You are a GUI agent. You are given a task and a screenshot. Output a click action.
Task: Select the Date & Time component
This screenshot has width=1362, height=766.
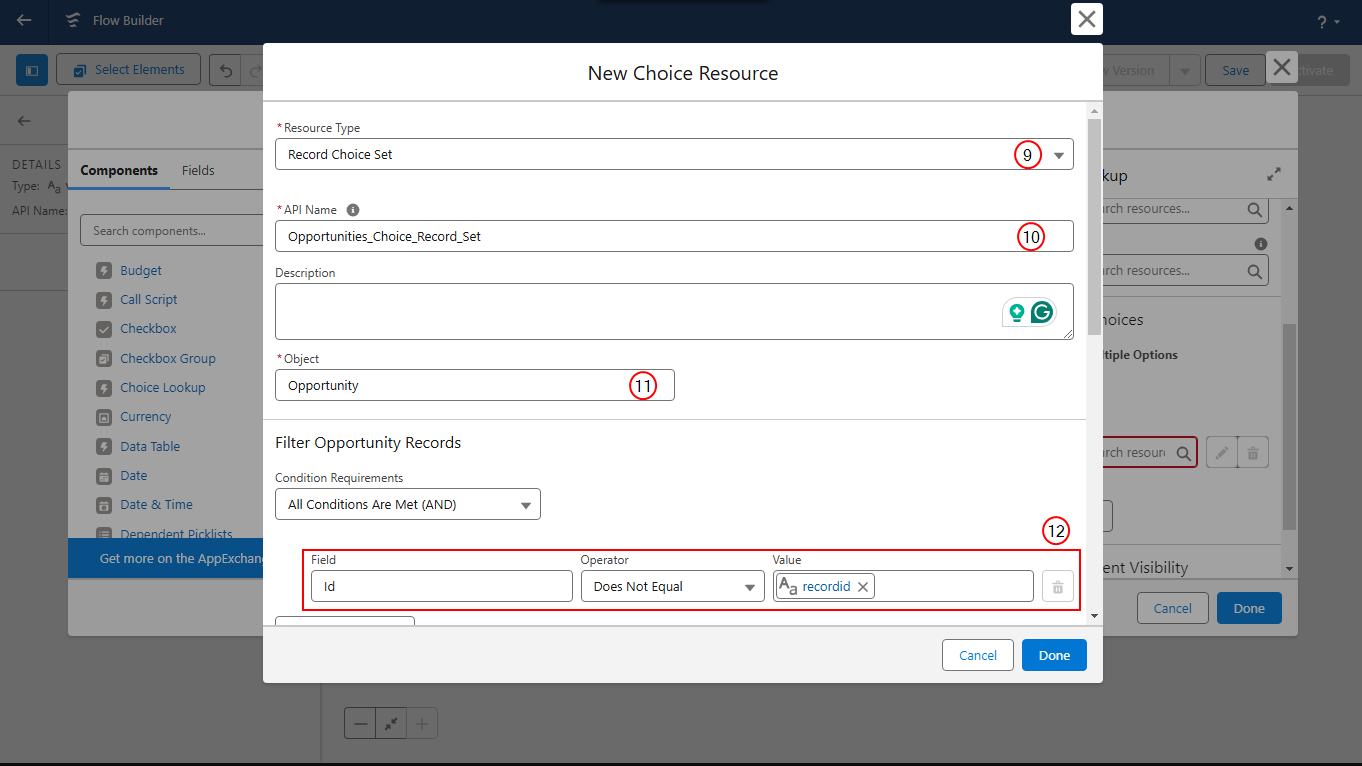tap(156, 504)
